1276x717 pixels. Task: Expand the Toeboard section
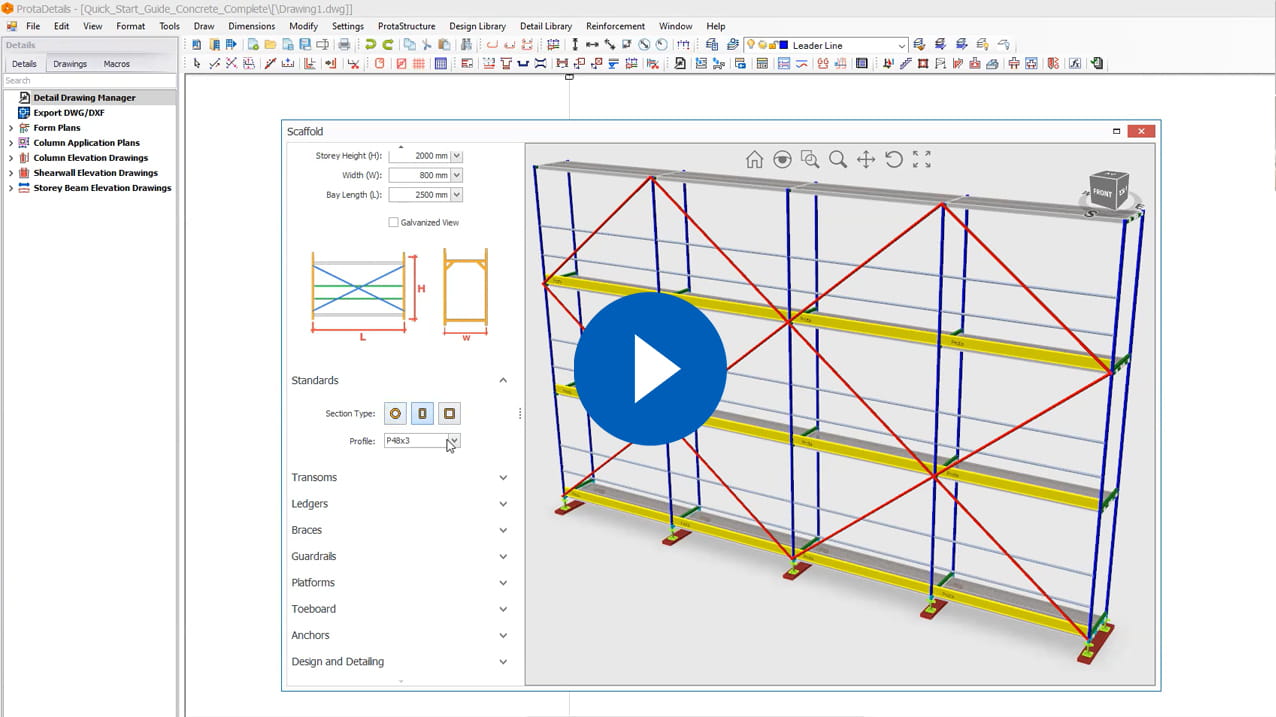[x=503, y=609]
